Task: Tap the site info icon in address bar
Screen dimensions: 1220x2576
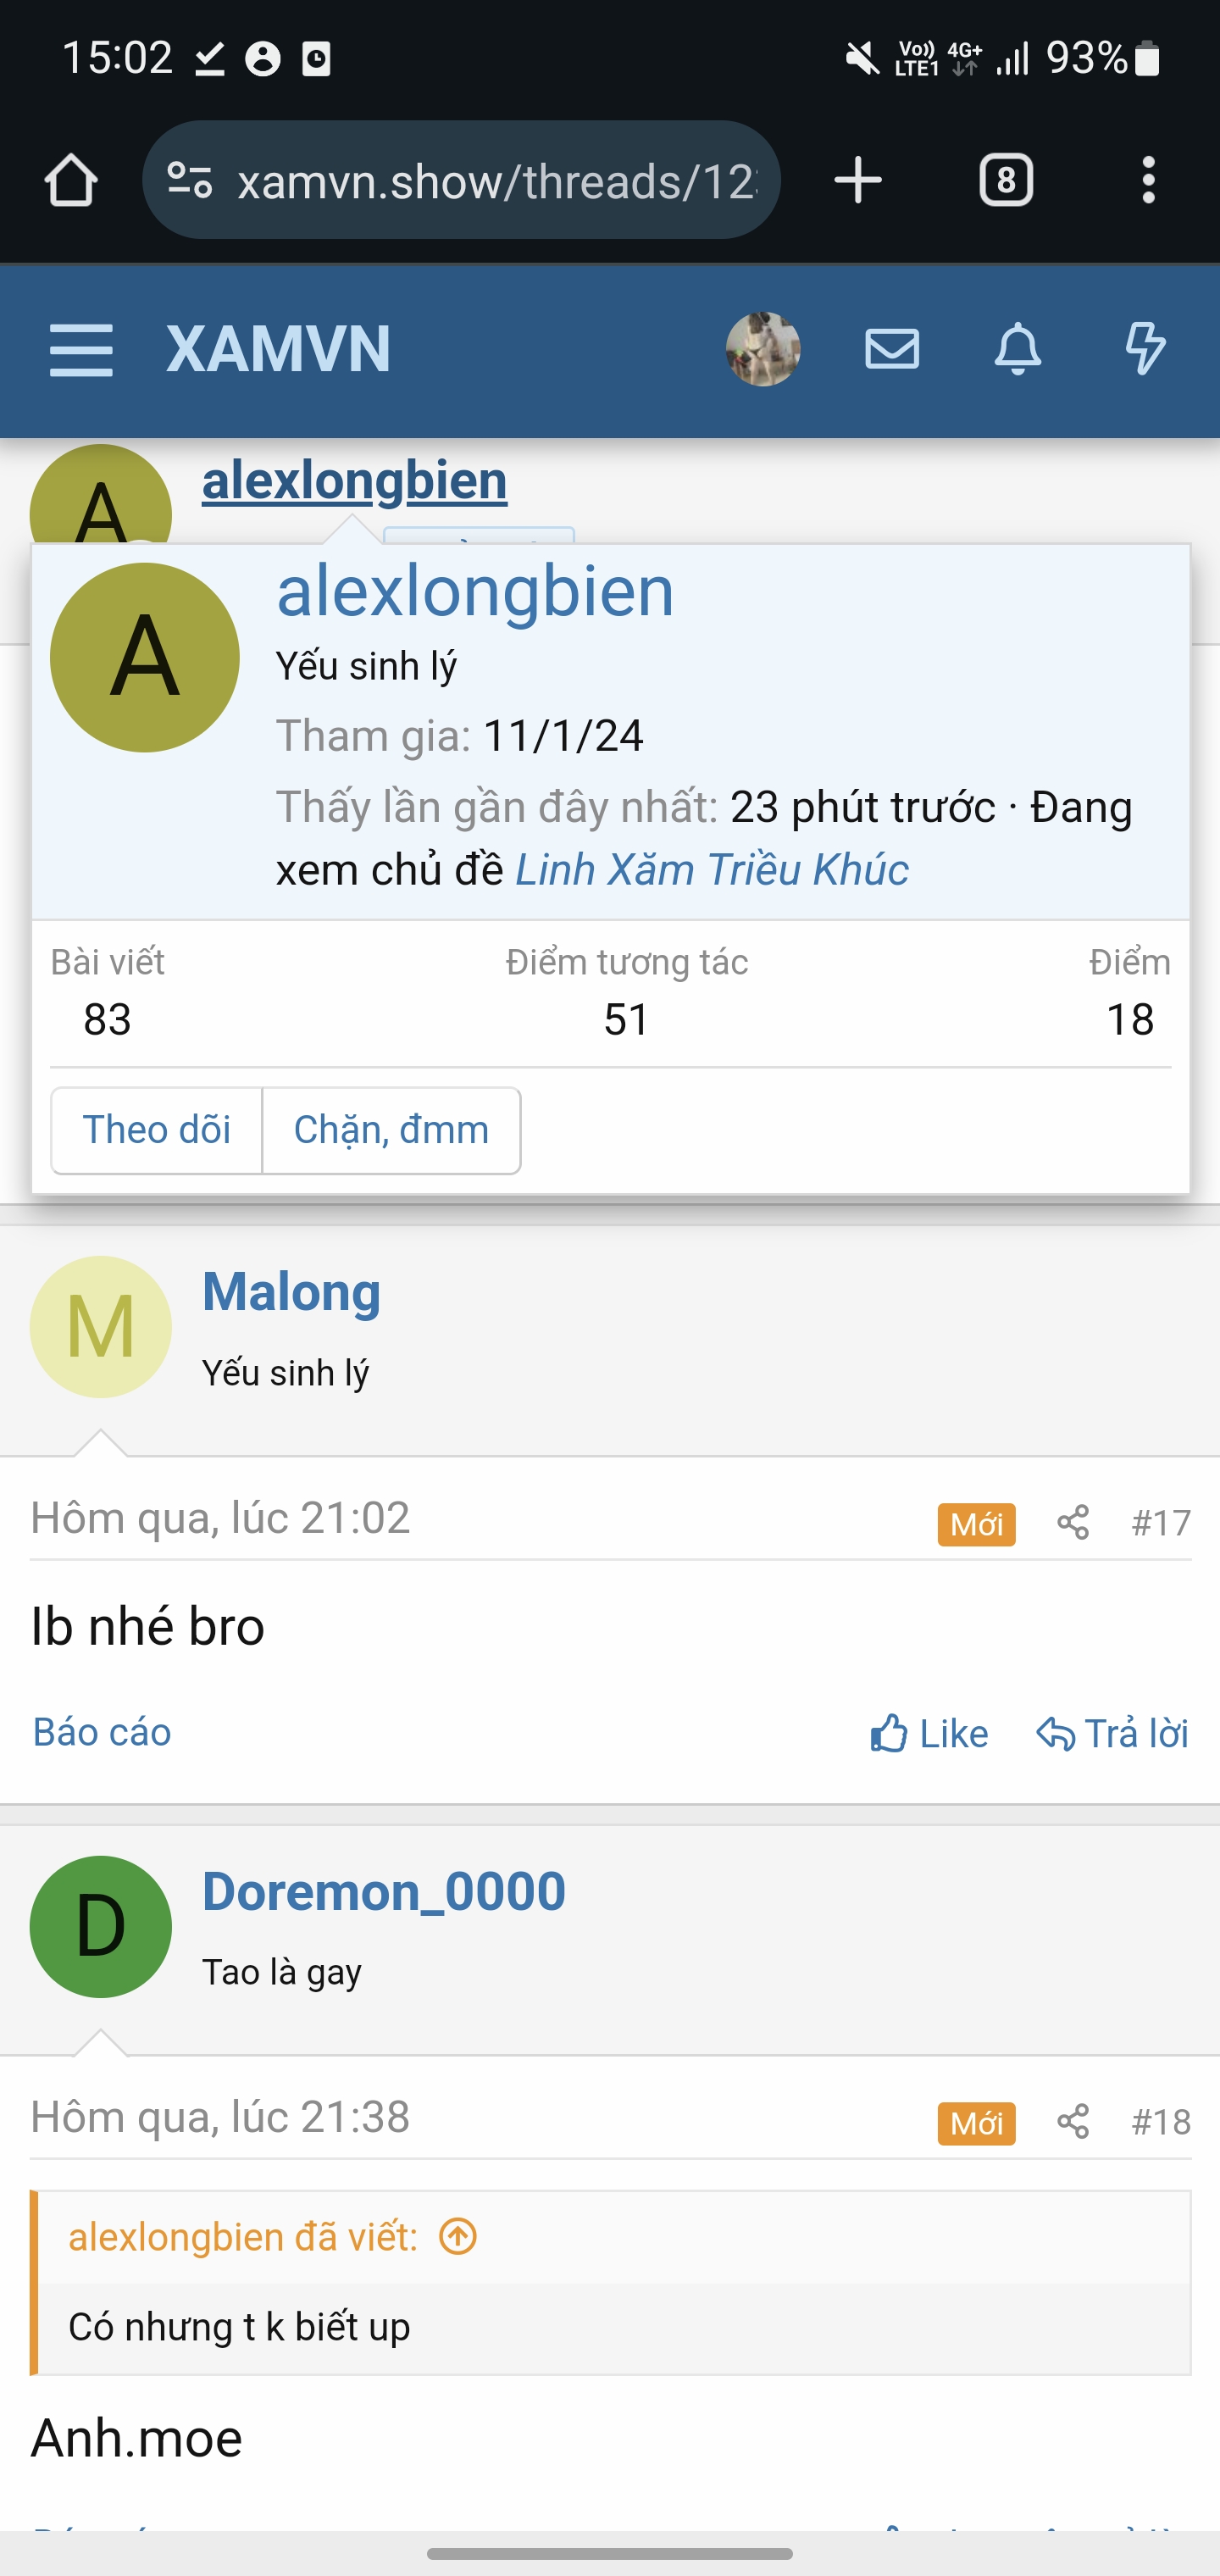Action: click(x=190, y=181)
